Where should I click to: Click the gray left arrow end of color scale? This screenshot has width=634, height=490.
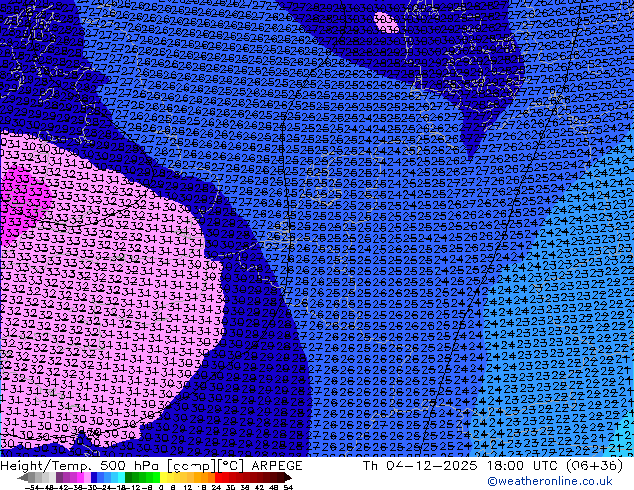pyautogui.click(x=23, y=477)
